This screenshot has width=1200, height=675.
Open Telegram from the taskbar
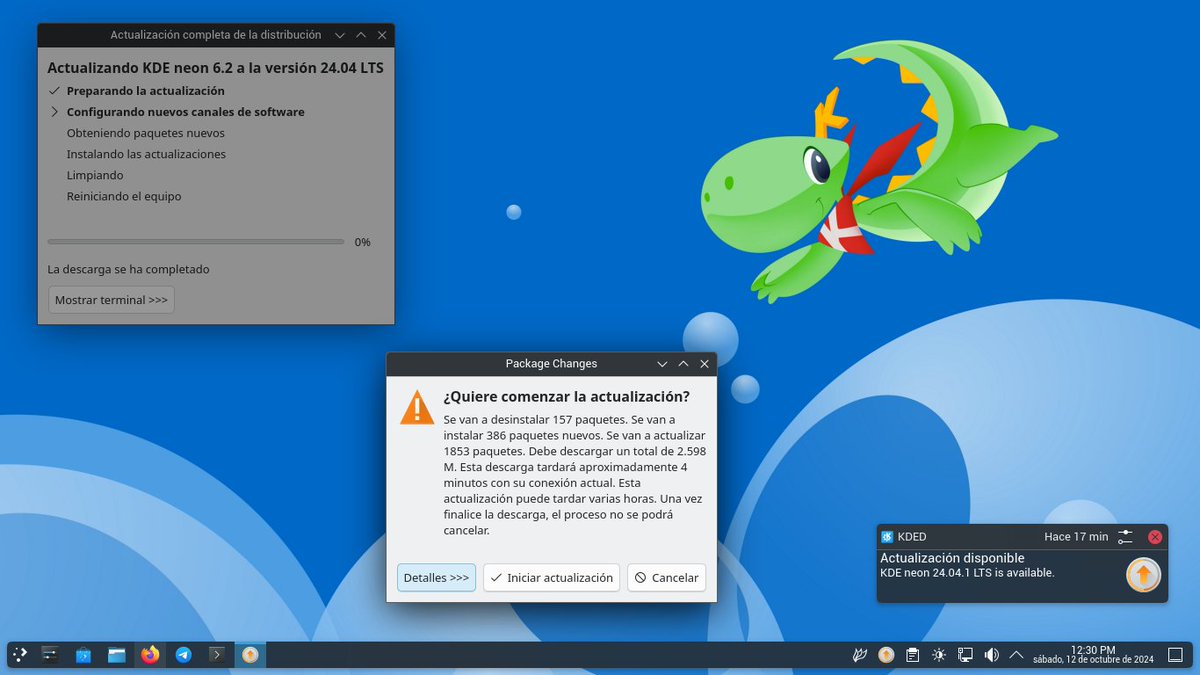tap(183, 655)
